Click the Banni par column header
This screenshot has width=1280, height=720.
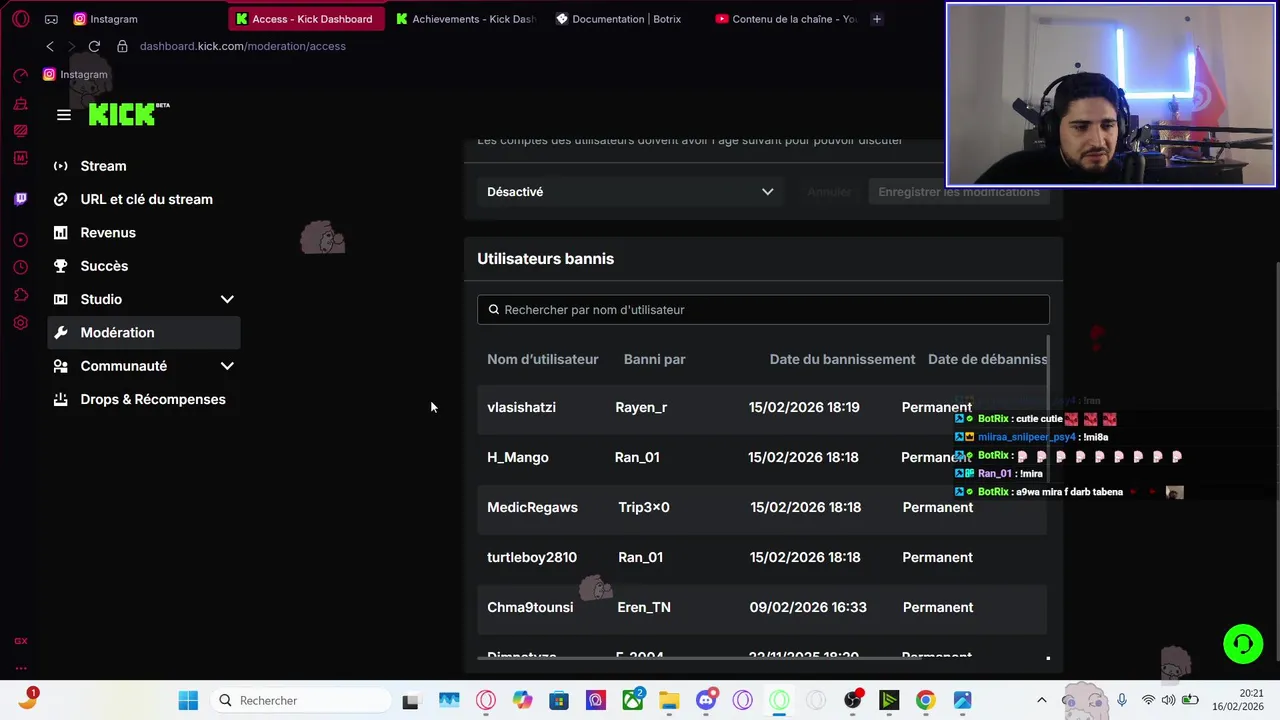tap(655, 359)
